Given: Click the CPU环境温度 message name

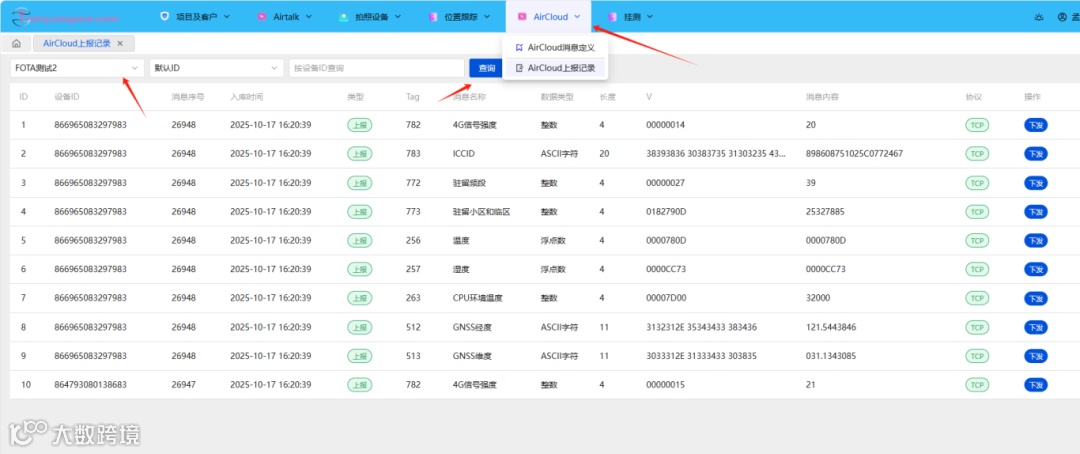Looking at the screenshot, I should [x=477, y=298].
